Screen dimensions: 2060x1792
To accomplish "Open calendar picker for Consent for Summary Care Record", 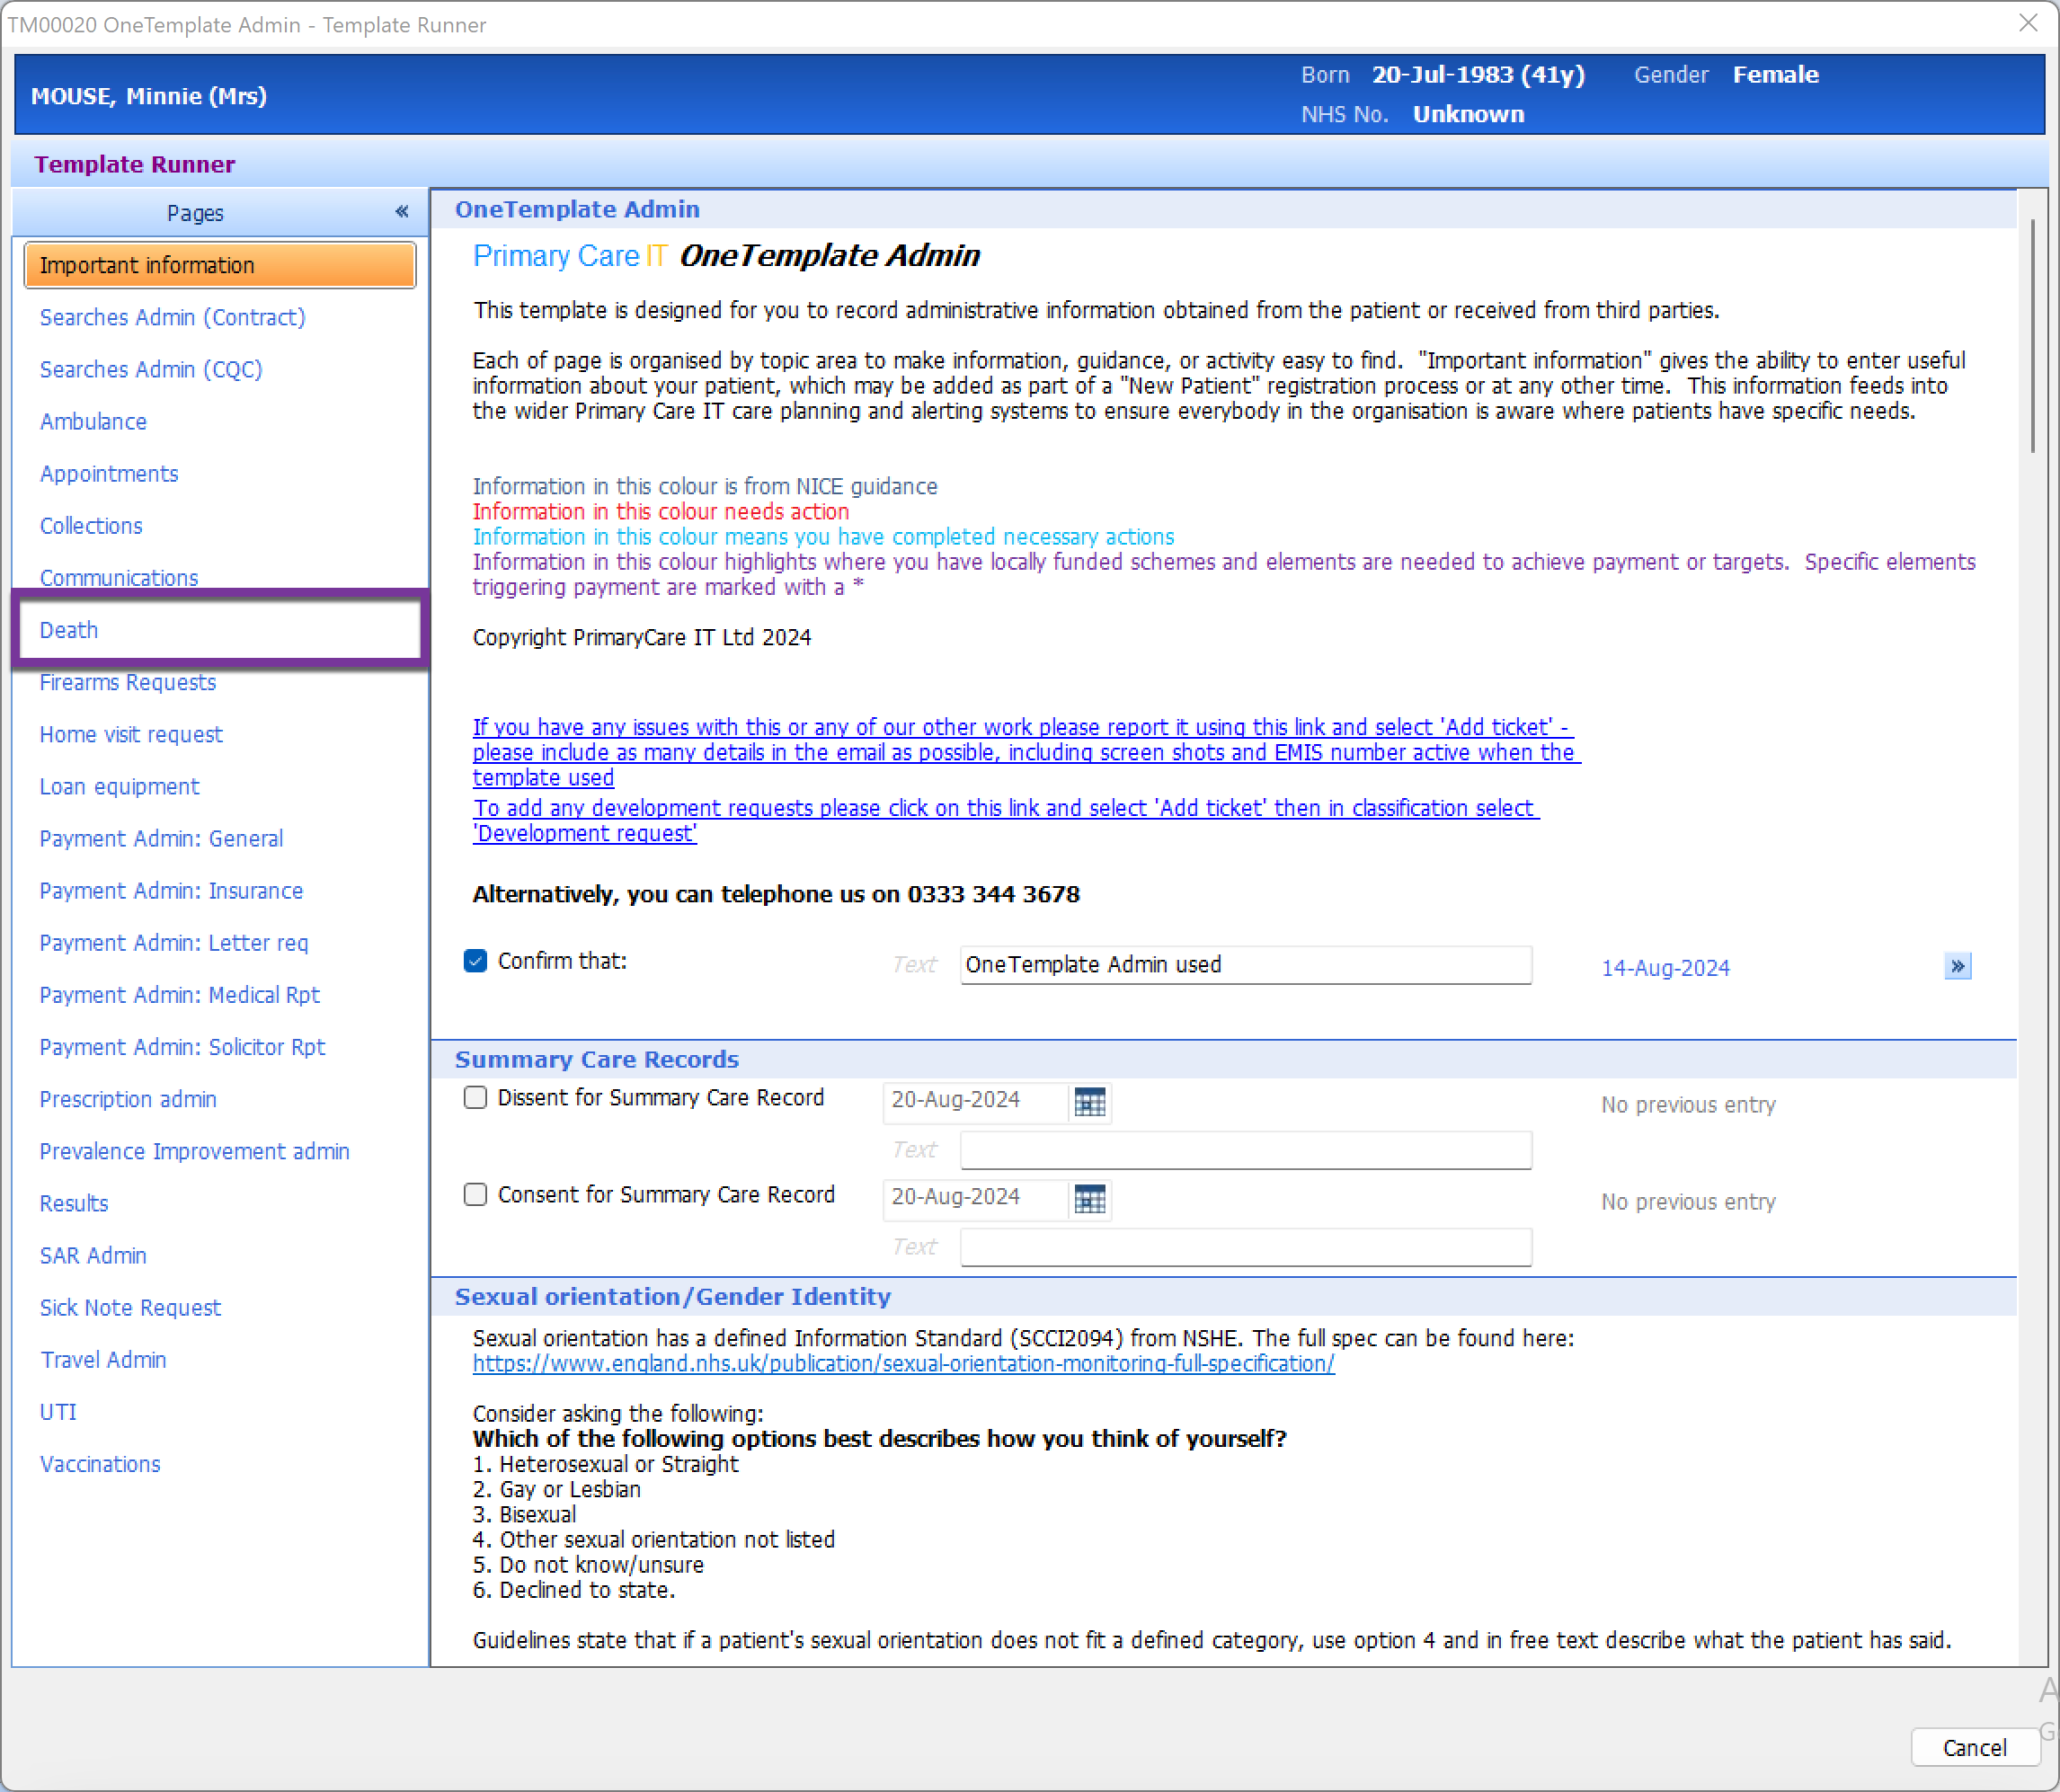I will pos(1089,1199).
